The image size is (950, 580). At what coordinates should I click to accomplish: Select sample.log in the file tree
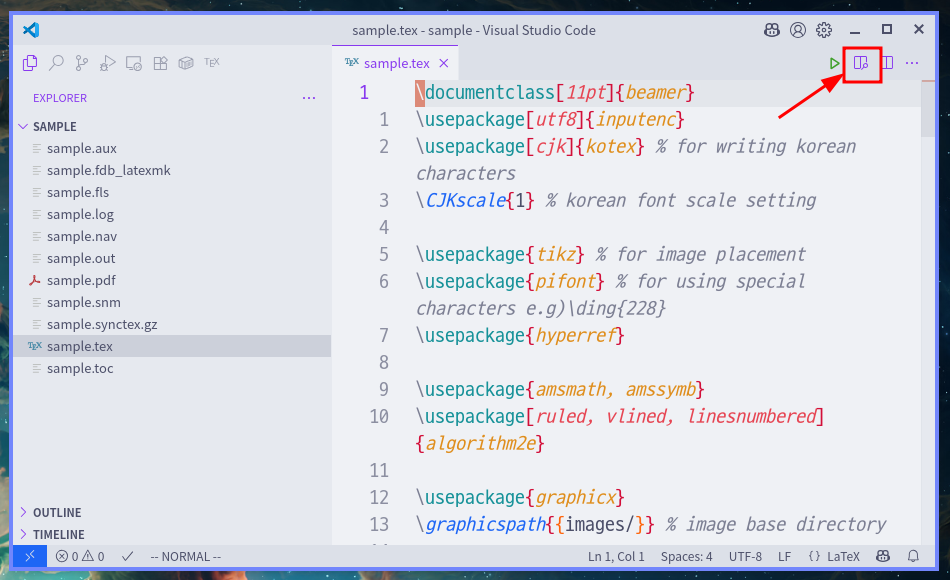pos(80,215)
